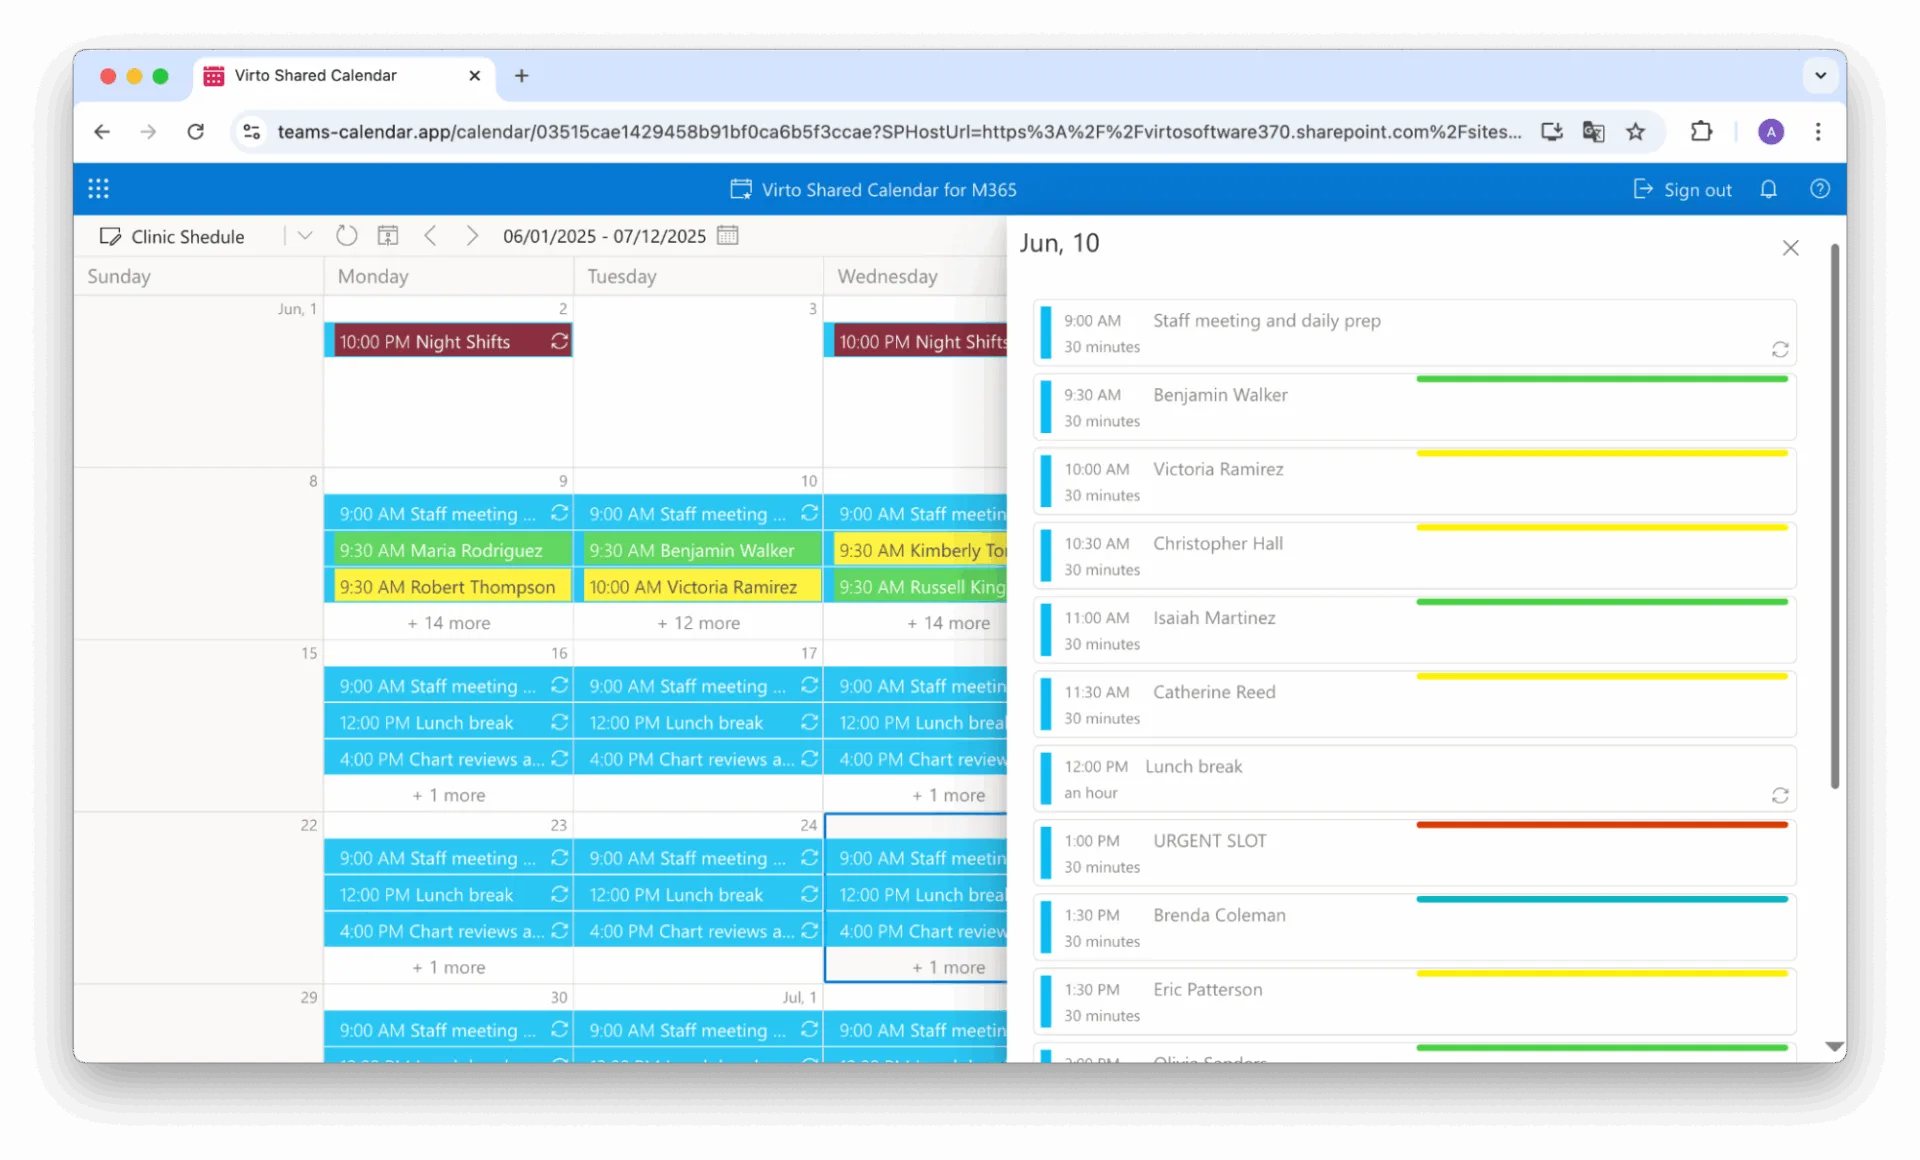
Task: Click the Night Shifts event on Monday
Action: [440, 342]
